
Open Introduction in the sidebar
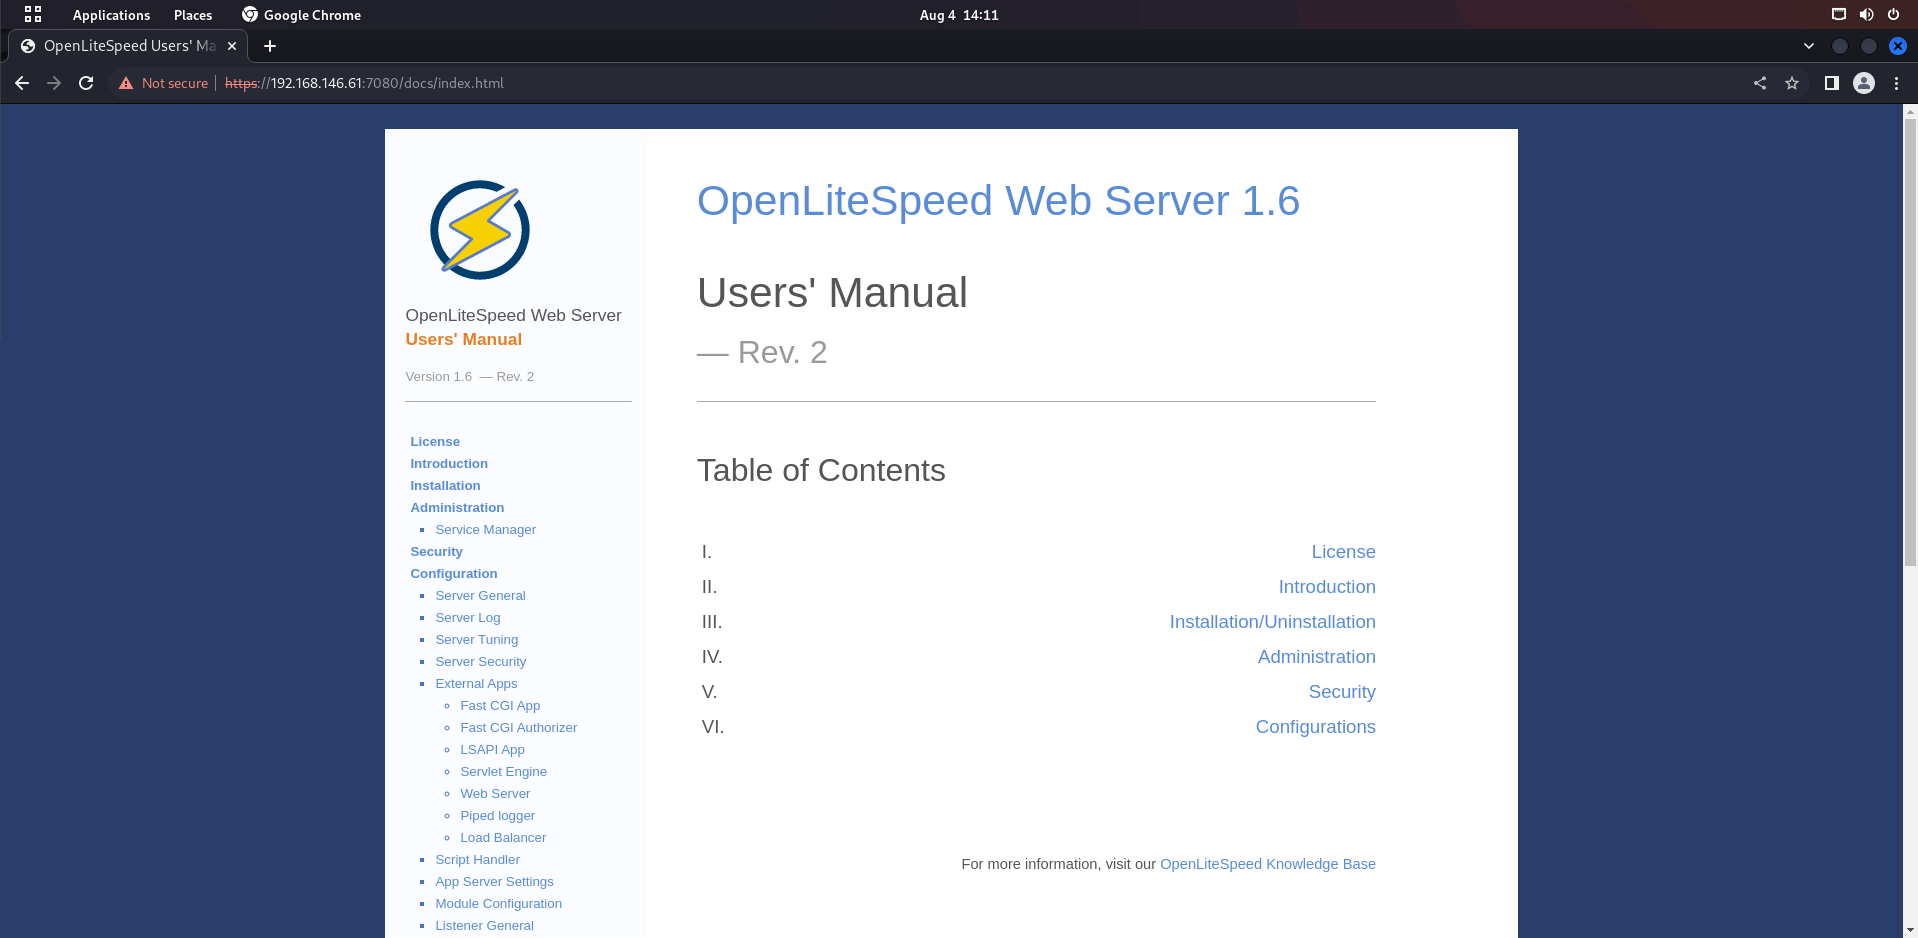click(x=449, y=463)
